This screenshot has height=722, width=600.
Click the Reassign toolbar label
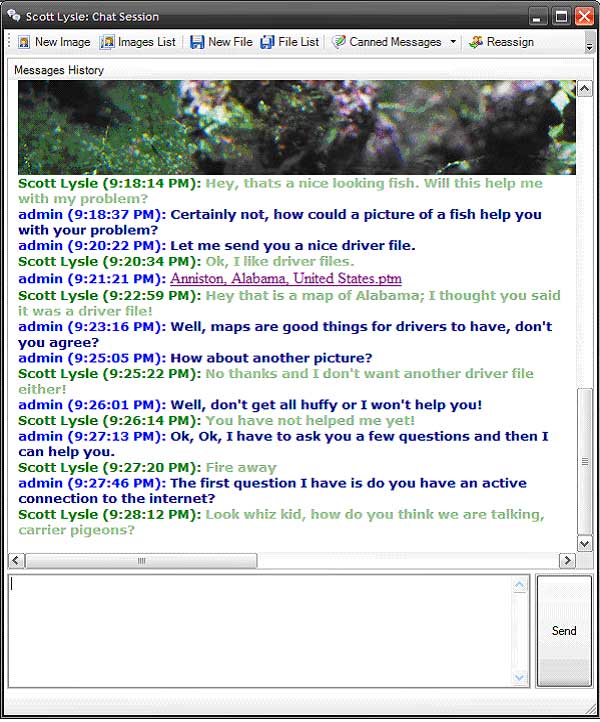pyautogui.click(x=510, y=42)
